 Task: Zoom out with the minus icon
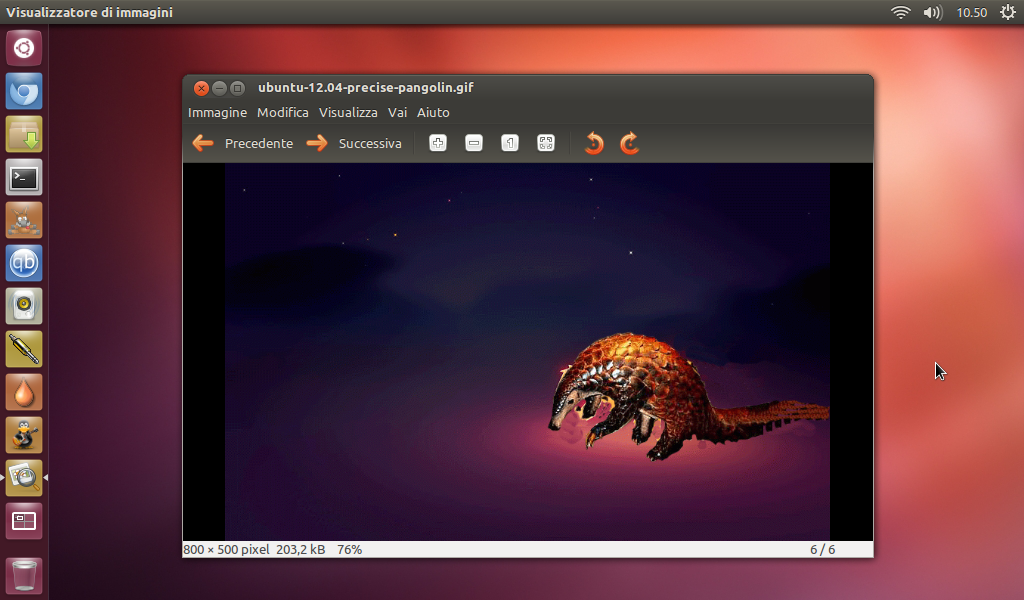[473, 143]
